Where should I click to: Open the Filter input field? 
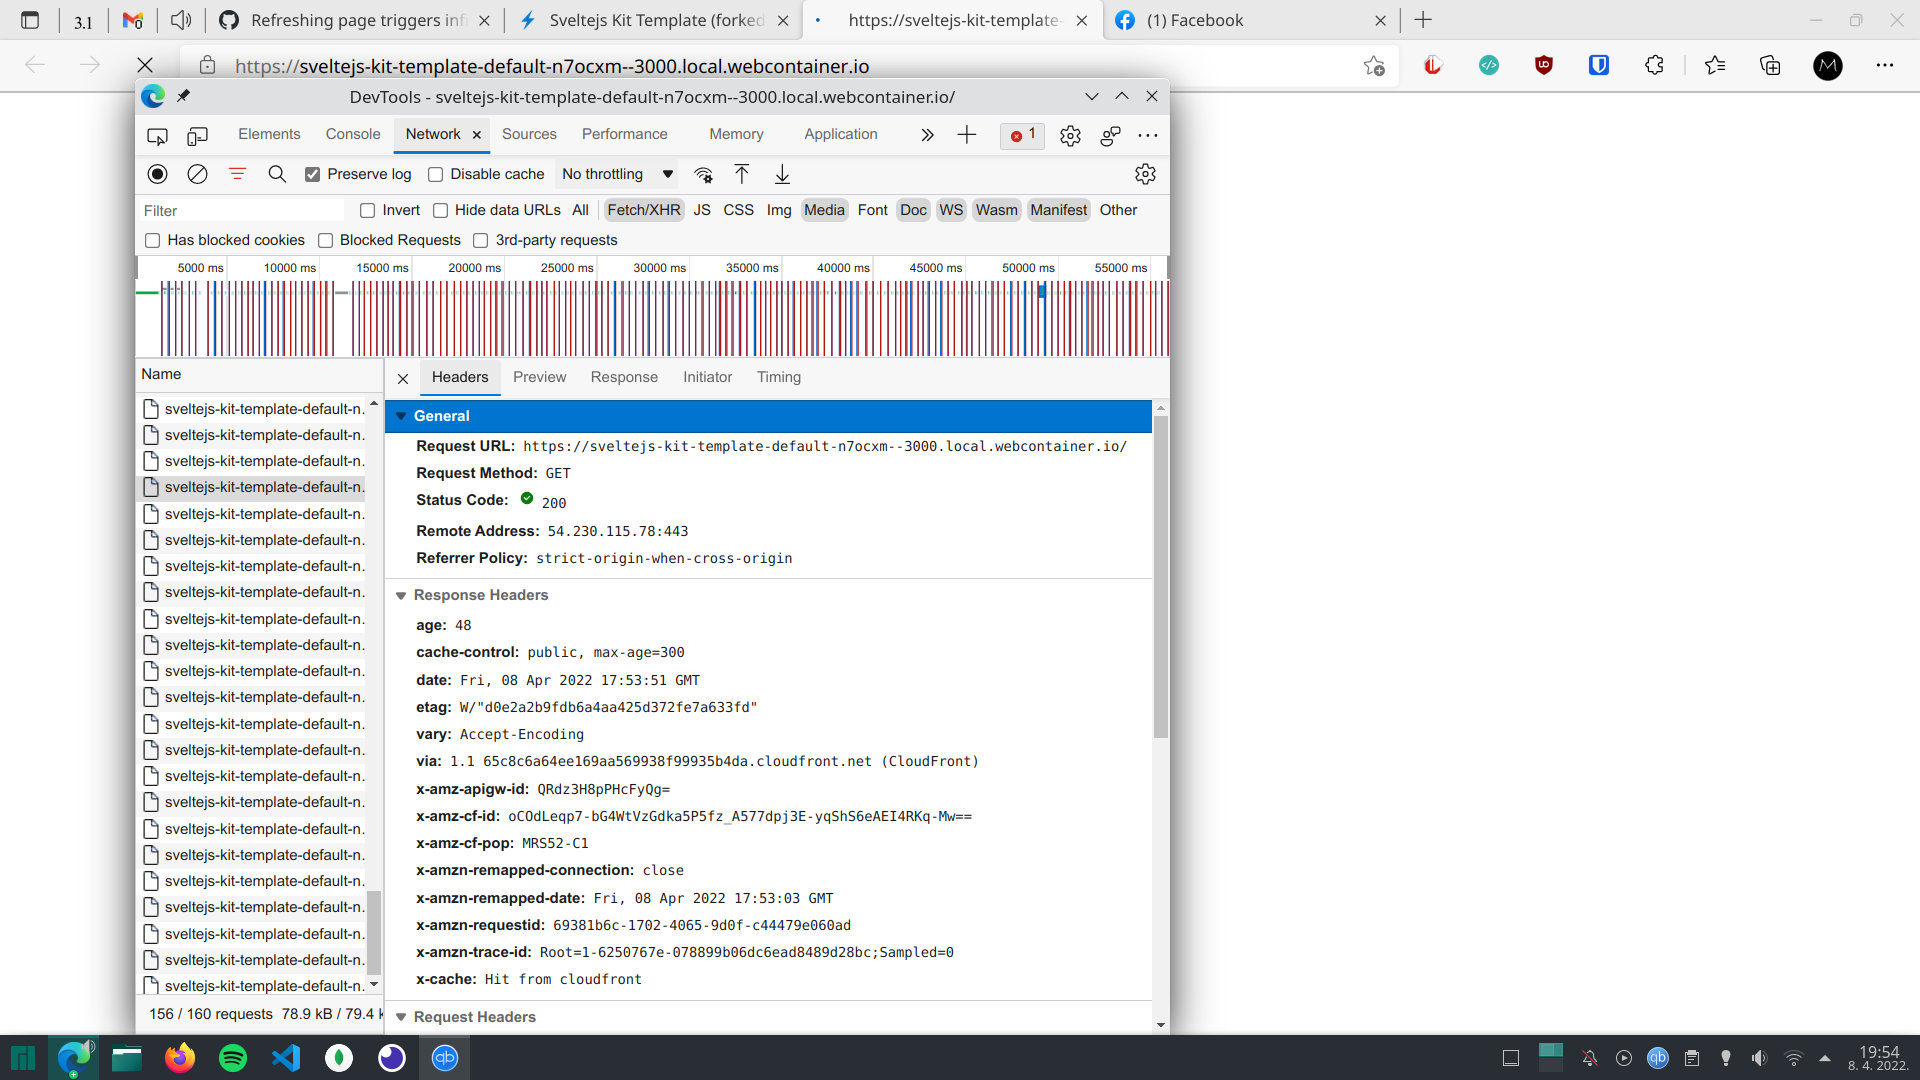(x=240, y=210)
